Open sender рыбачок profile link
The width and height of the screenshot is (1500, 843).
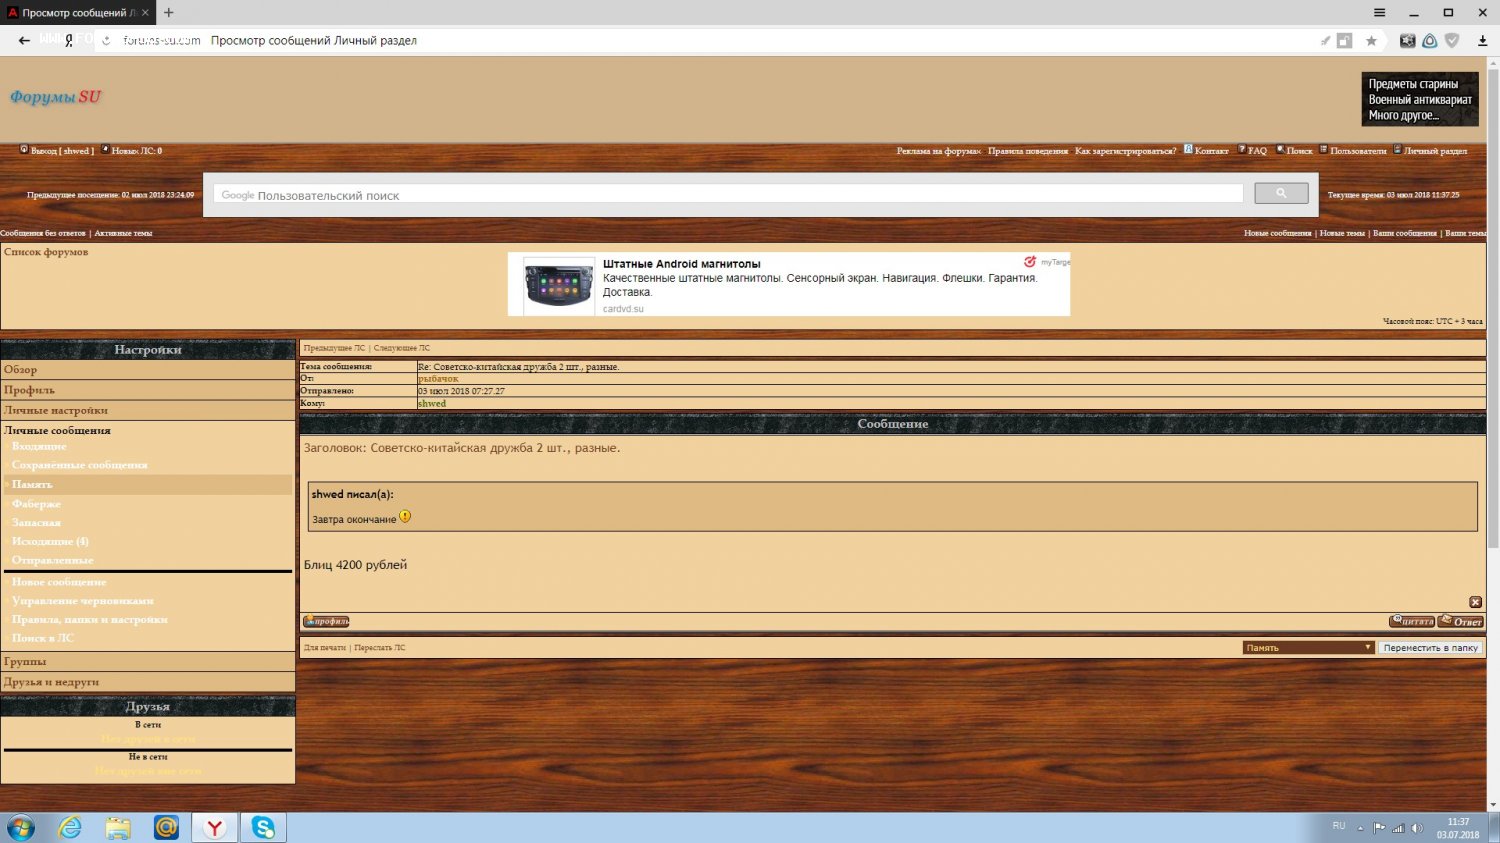pos(438,379)
